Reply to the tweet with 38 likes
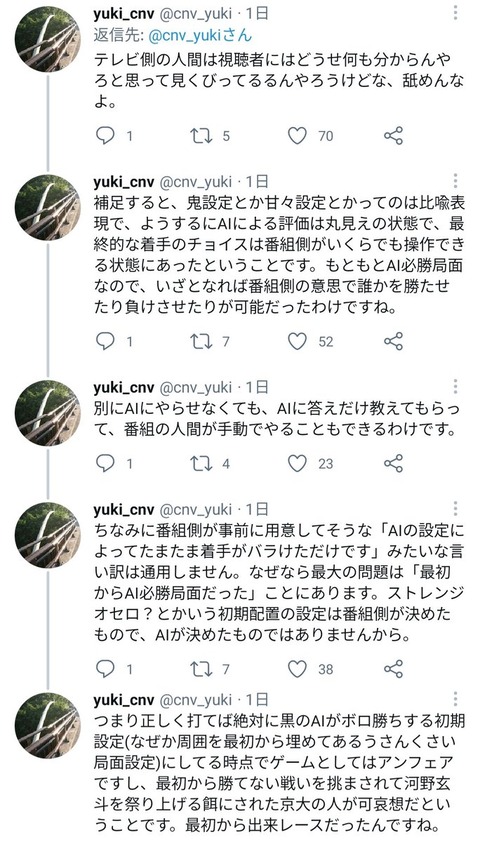 pos(105,669)
